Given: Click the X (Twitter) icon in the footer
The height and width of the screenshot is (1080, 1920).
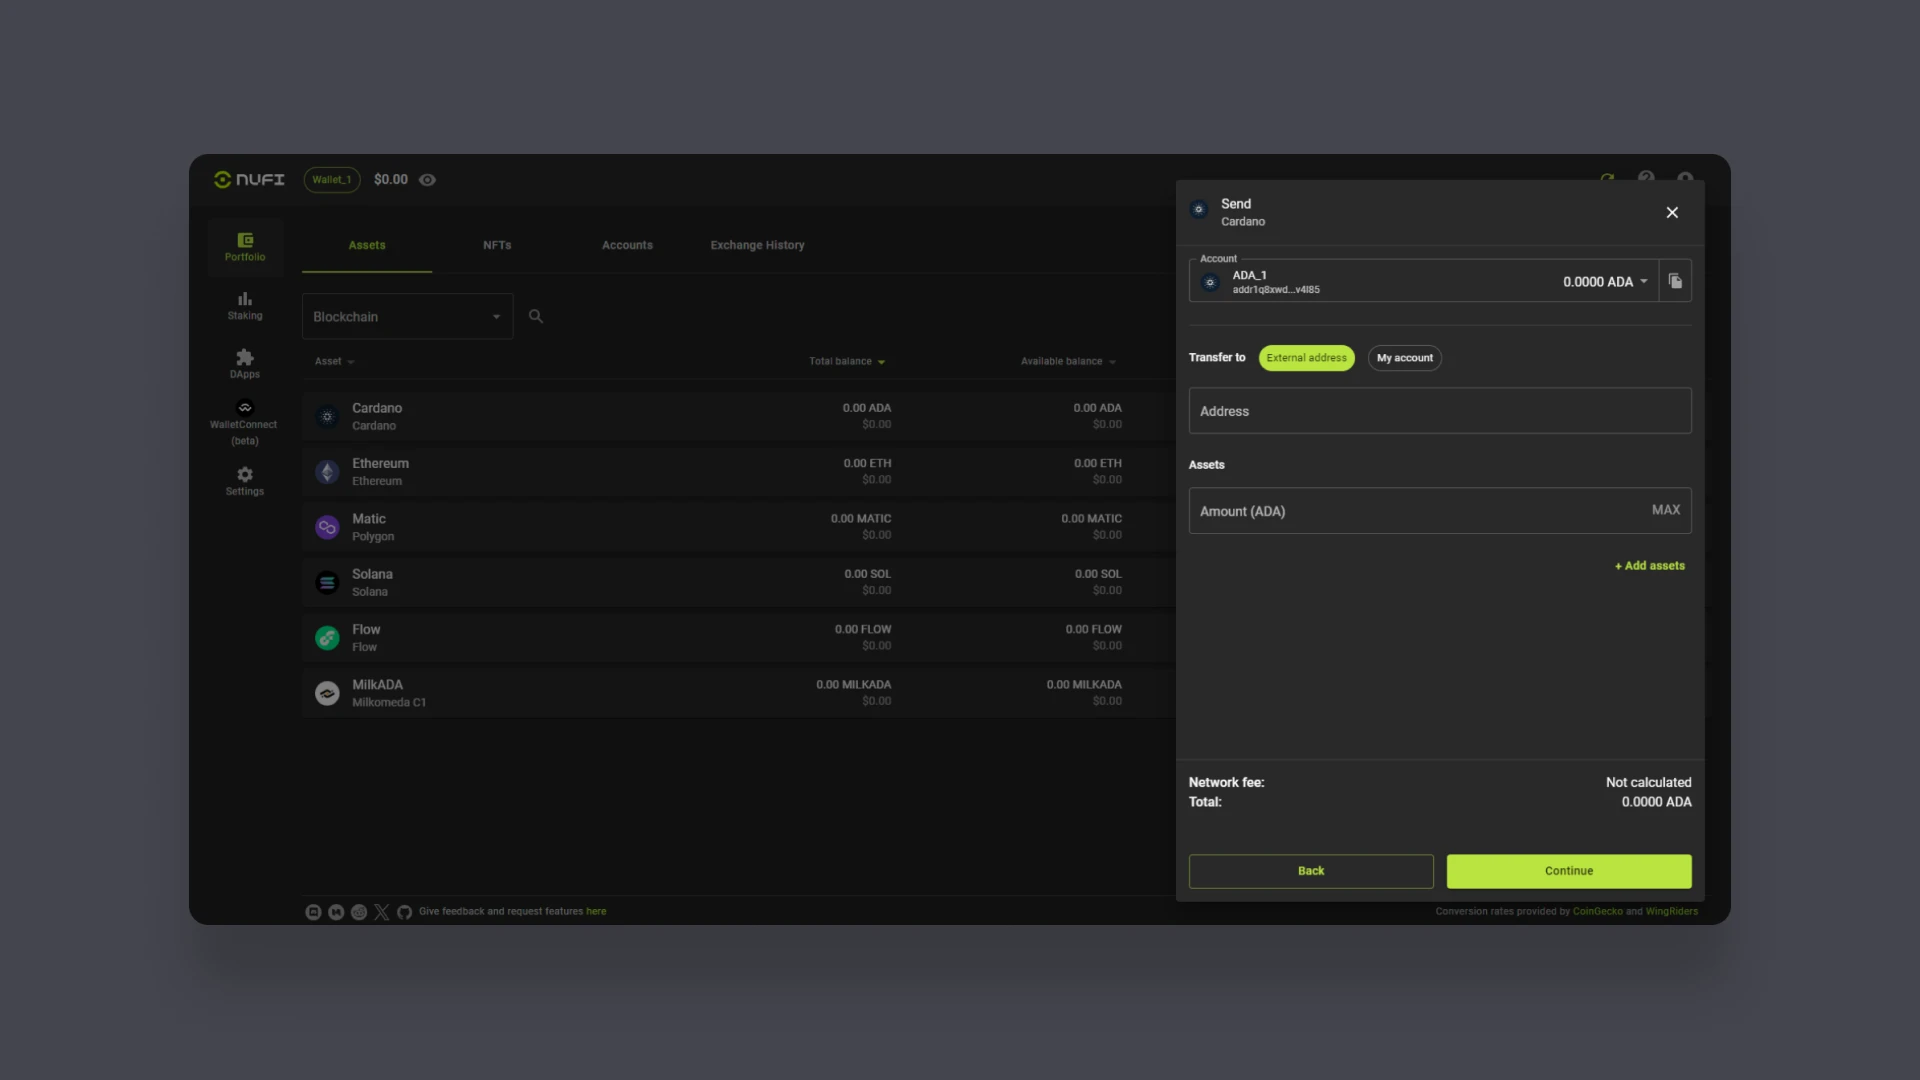Looking at the screenshot, I should pyautogui.click(x=381, y=912).
